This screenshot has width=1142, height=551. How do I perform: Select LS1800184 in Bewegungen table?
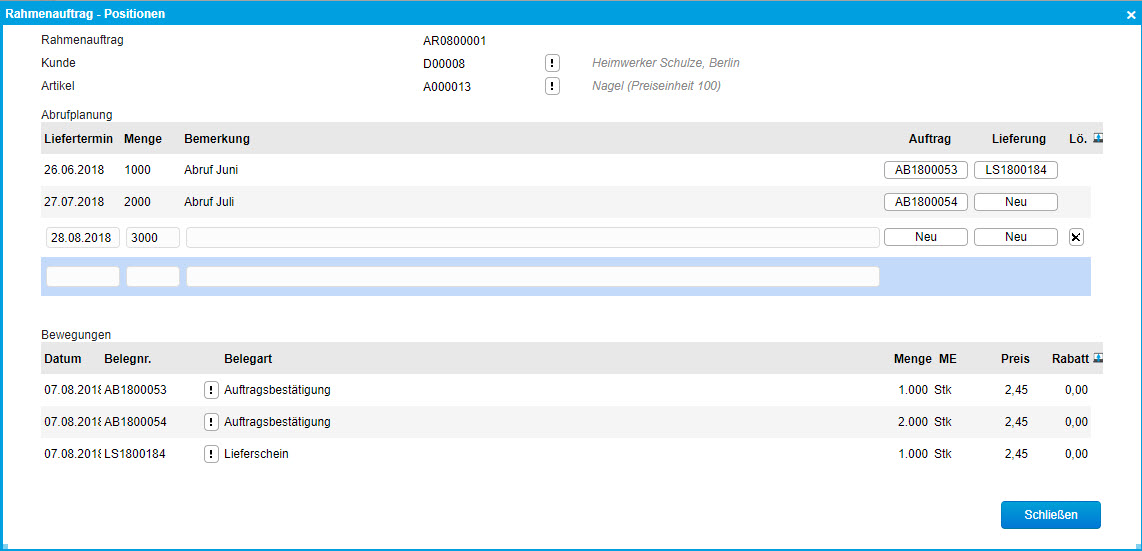pyautogui.click(x=135, y=454)
